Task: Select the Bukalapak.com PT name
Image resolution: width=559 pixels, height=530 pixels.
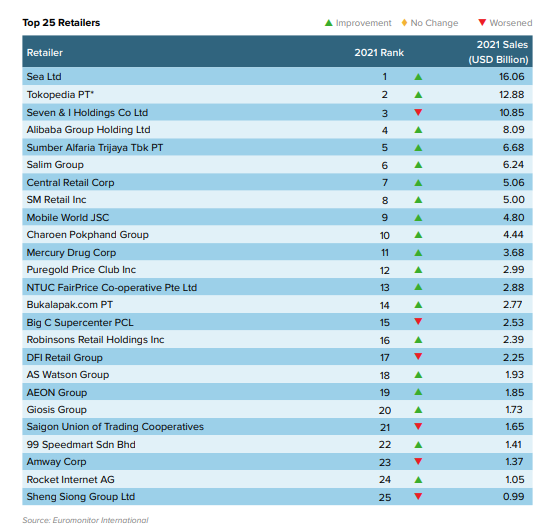Action: 70,305
